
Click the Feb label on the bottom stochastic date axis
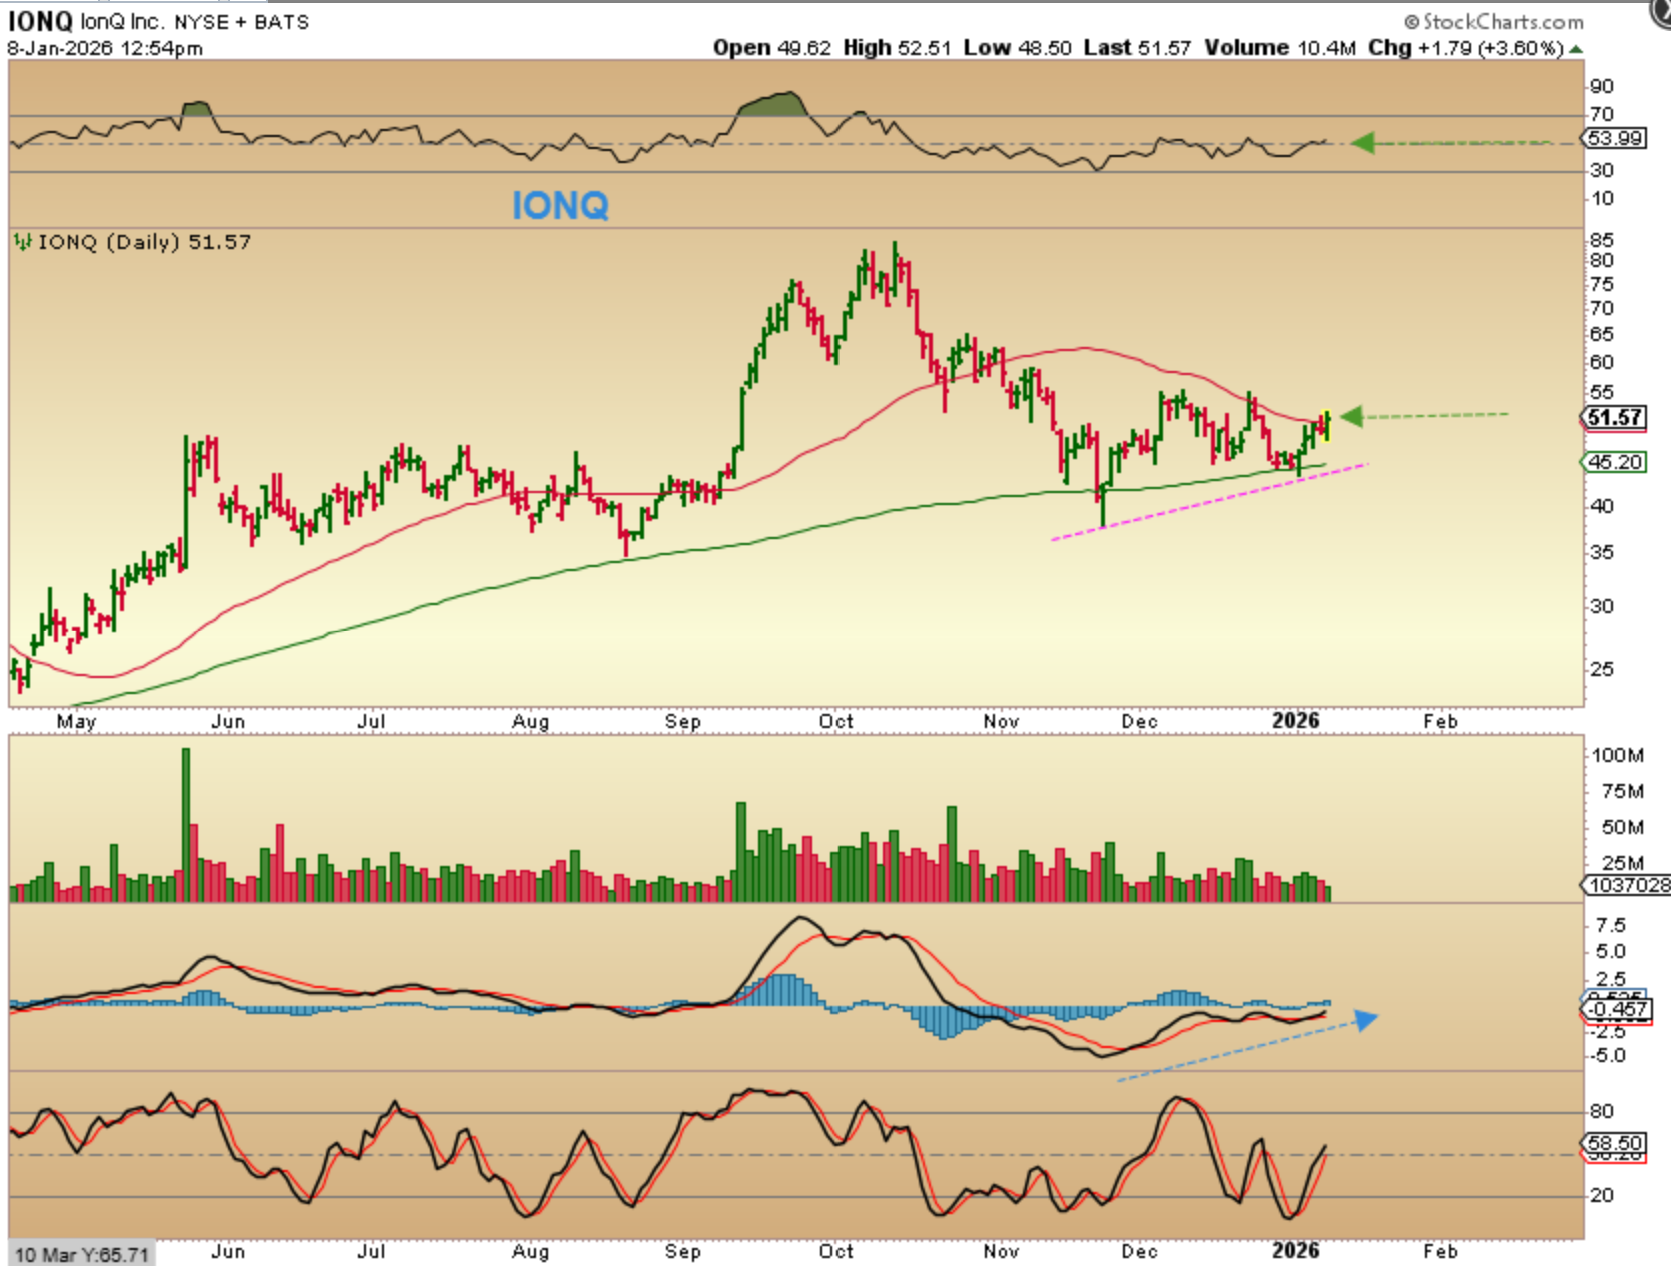coord(1440,1251)
